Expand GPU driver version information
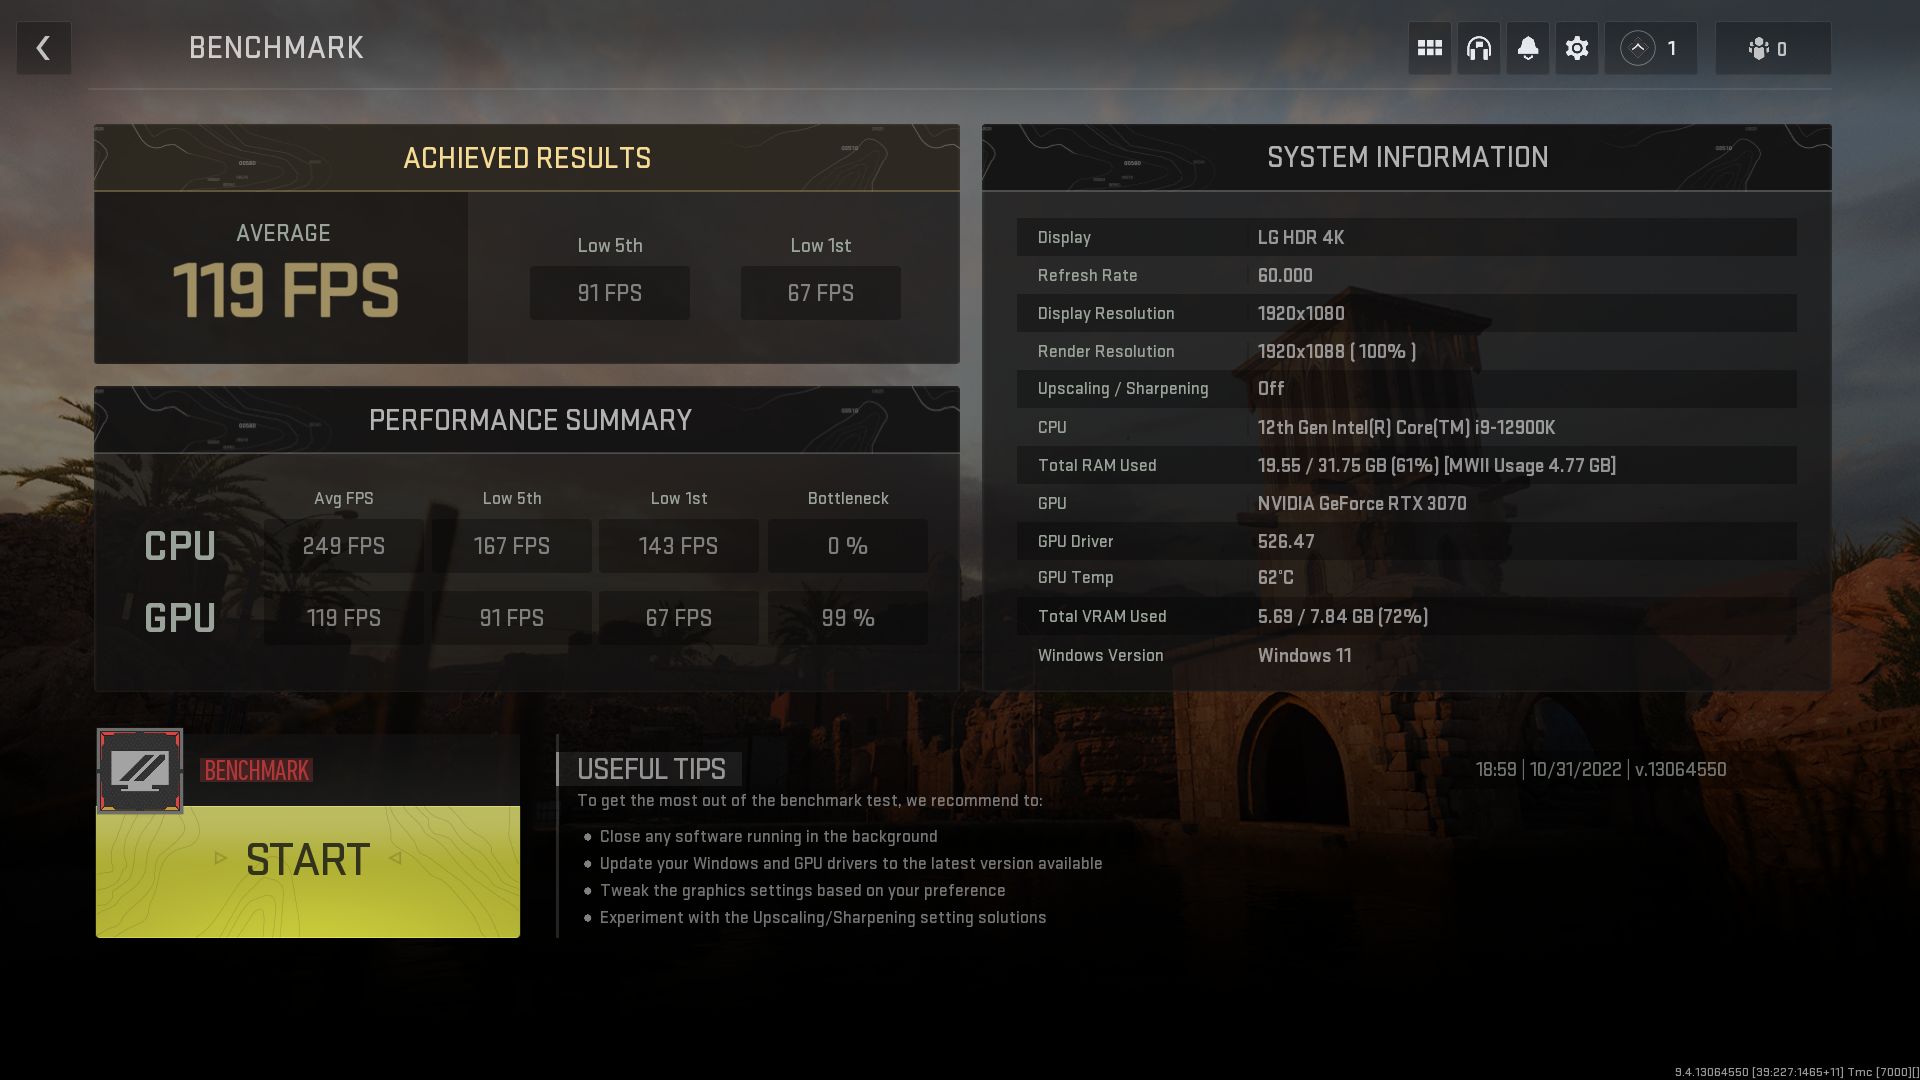Image resolution: width=1920 pixels, height=1080 pixels. (x=1407, y=541)
